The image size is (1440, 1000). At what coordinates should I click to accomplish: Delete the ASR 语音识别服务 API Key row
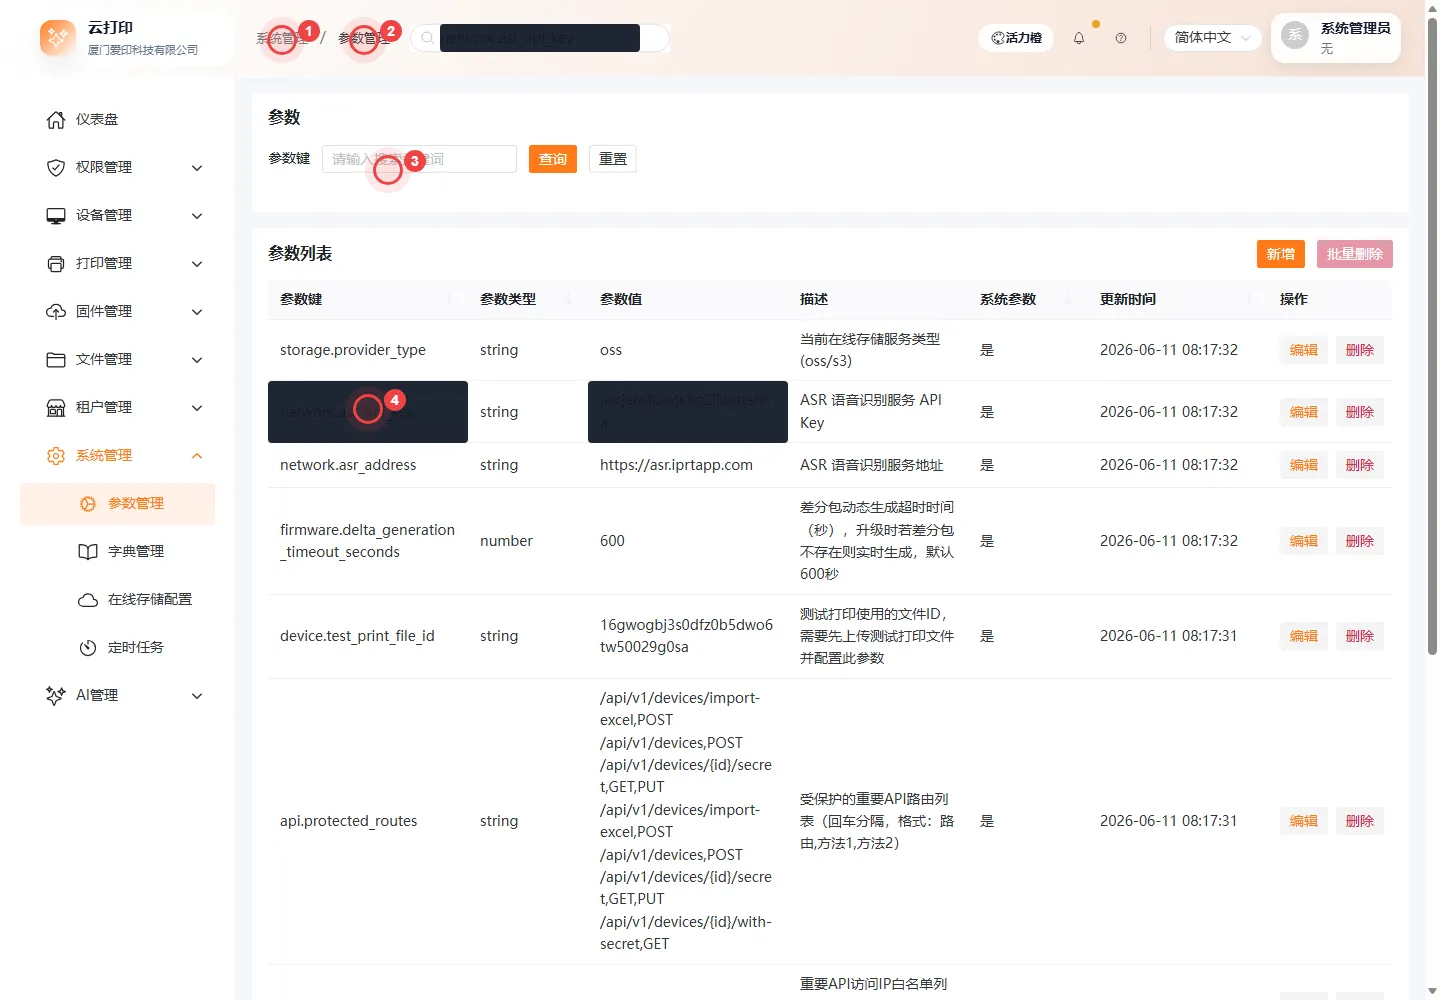tap(1360, 412)
